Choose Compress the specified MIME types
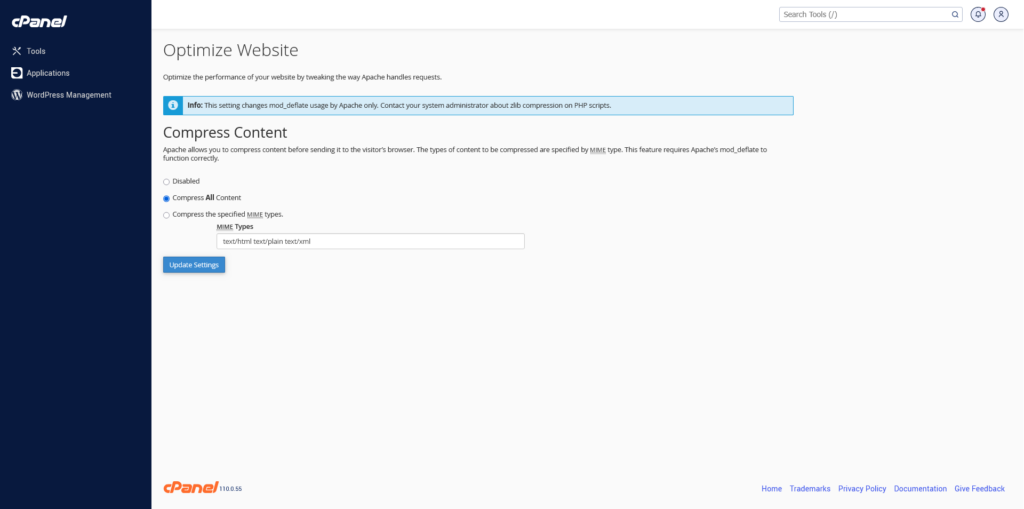The image size is (1024, 509). [166, 215]
